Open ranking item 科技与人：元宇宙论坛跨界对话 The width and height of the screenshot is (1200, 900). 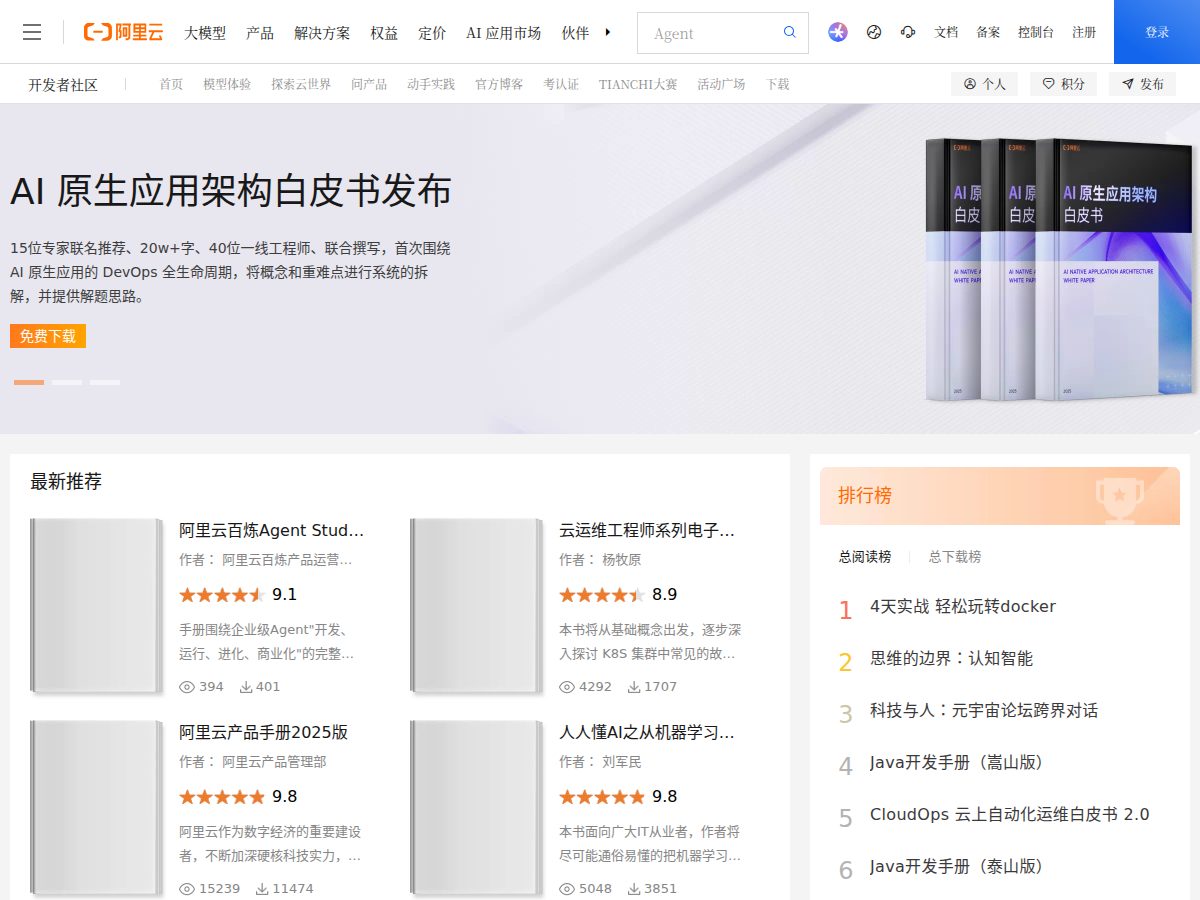point(984,710)
